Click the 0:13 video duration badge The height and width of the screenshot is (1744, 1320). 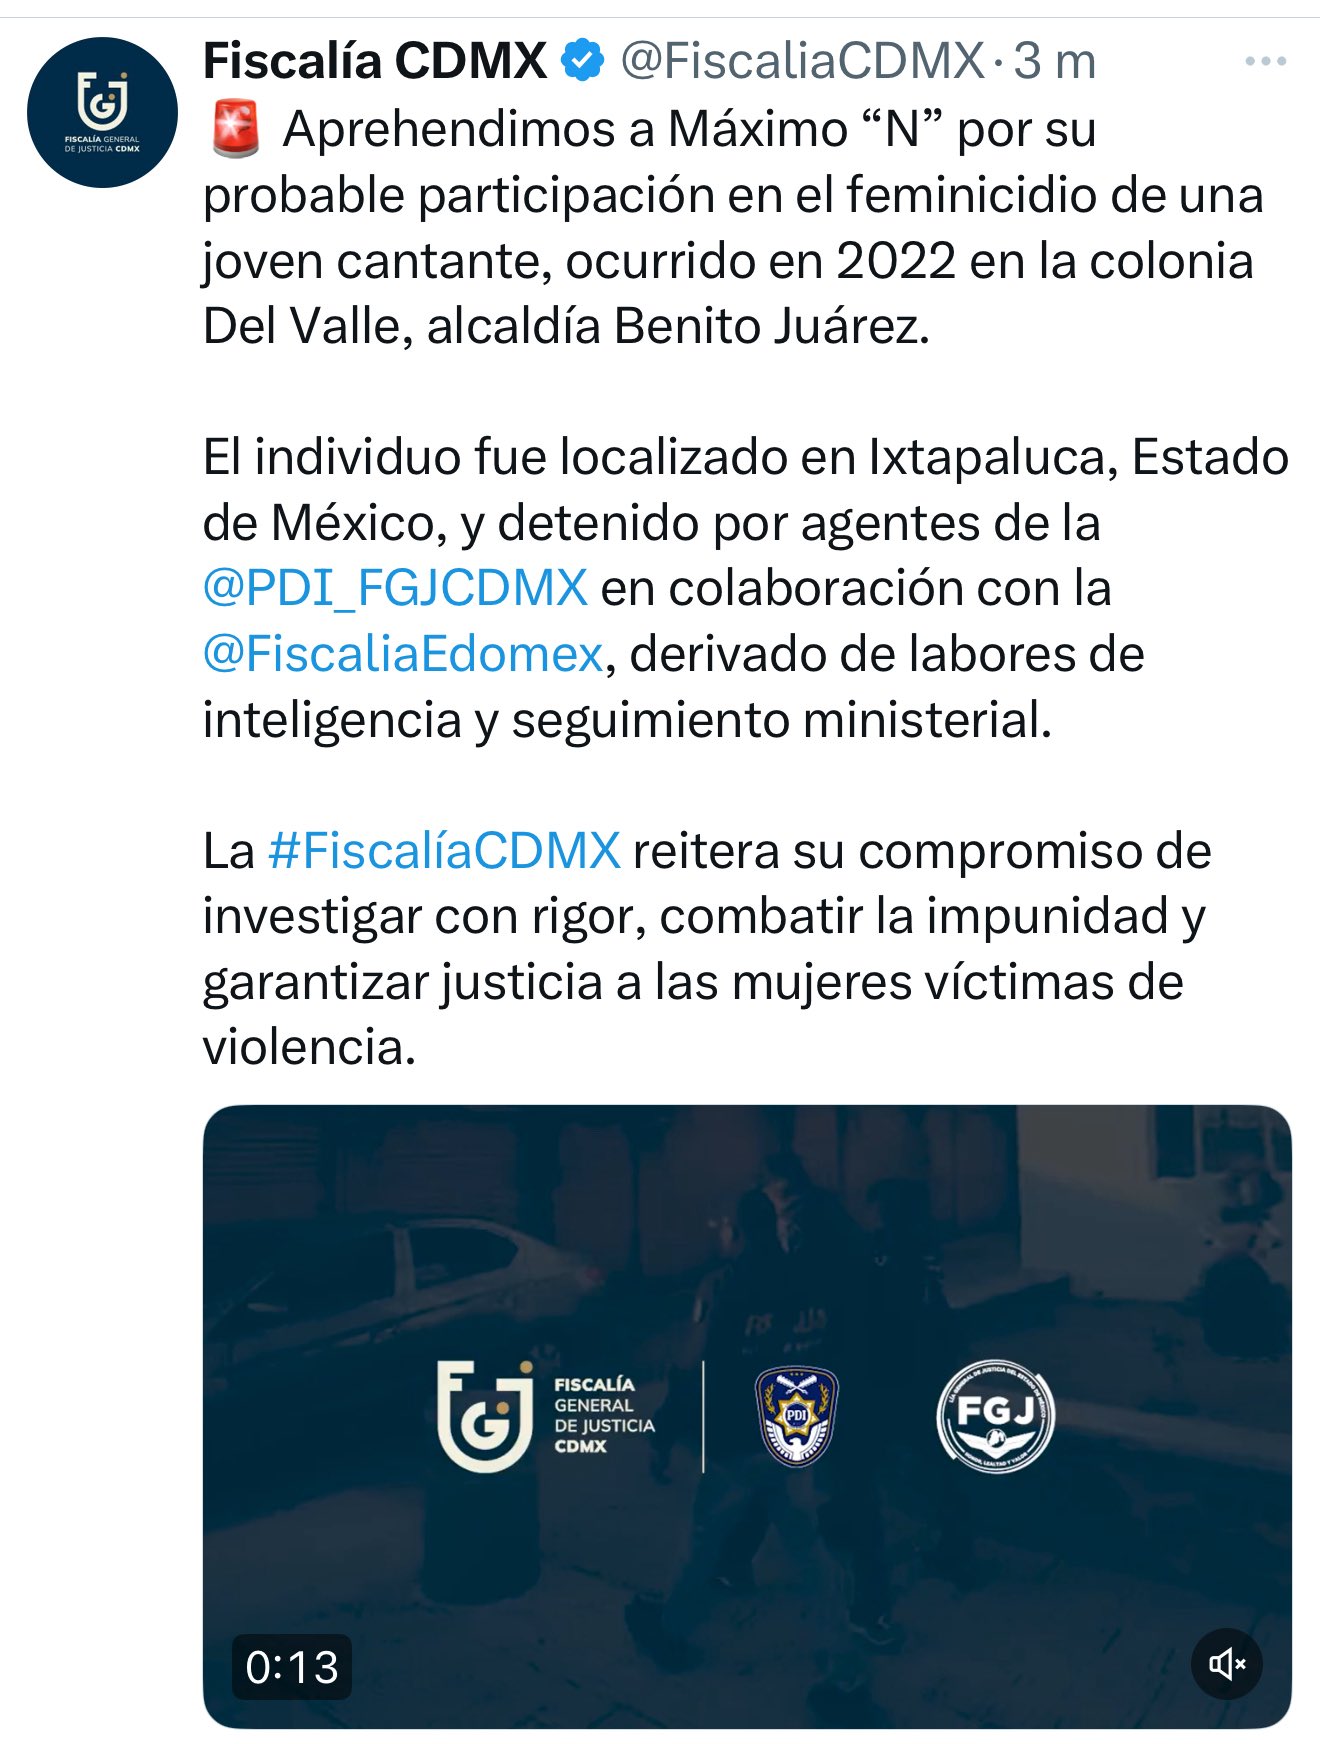(292, 1667)
